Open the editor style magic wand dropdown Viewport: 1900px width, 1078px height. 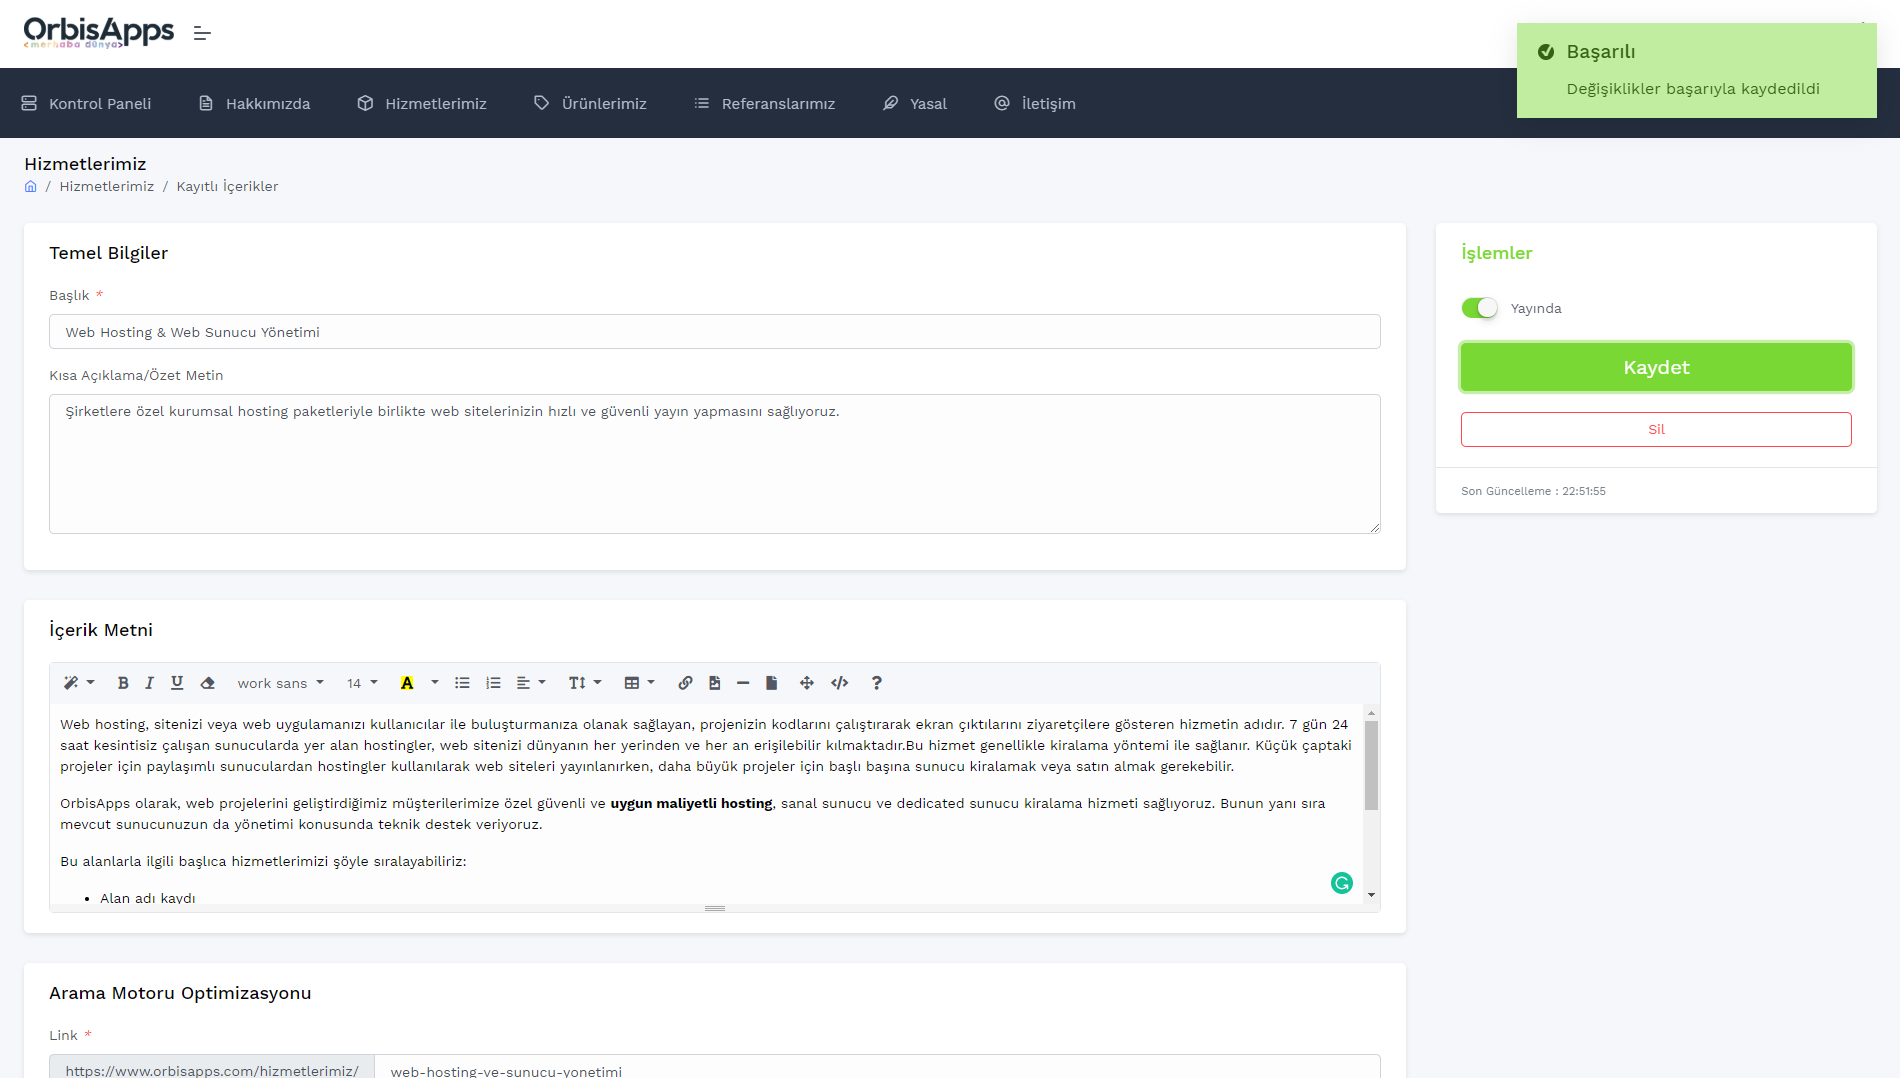(x=78, y=683)
